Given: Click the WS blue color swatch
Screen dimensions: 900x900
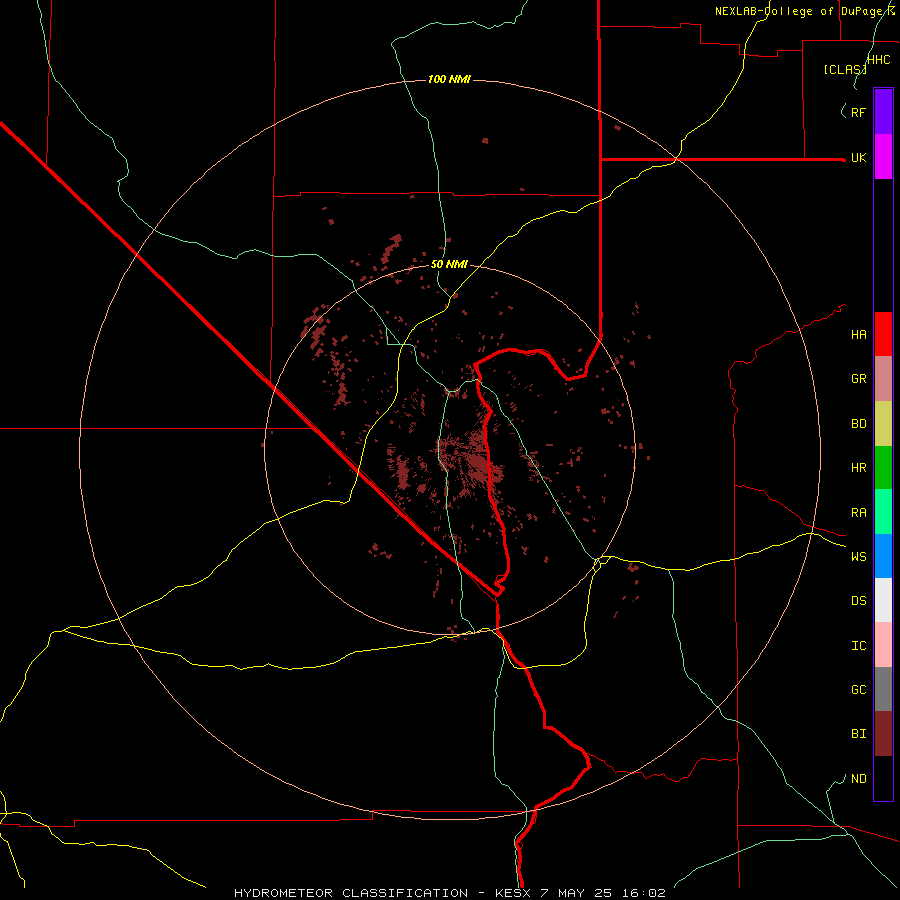Looking at the screenshot, I should (x=883, y=556).
